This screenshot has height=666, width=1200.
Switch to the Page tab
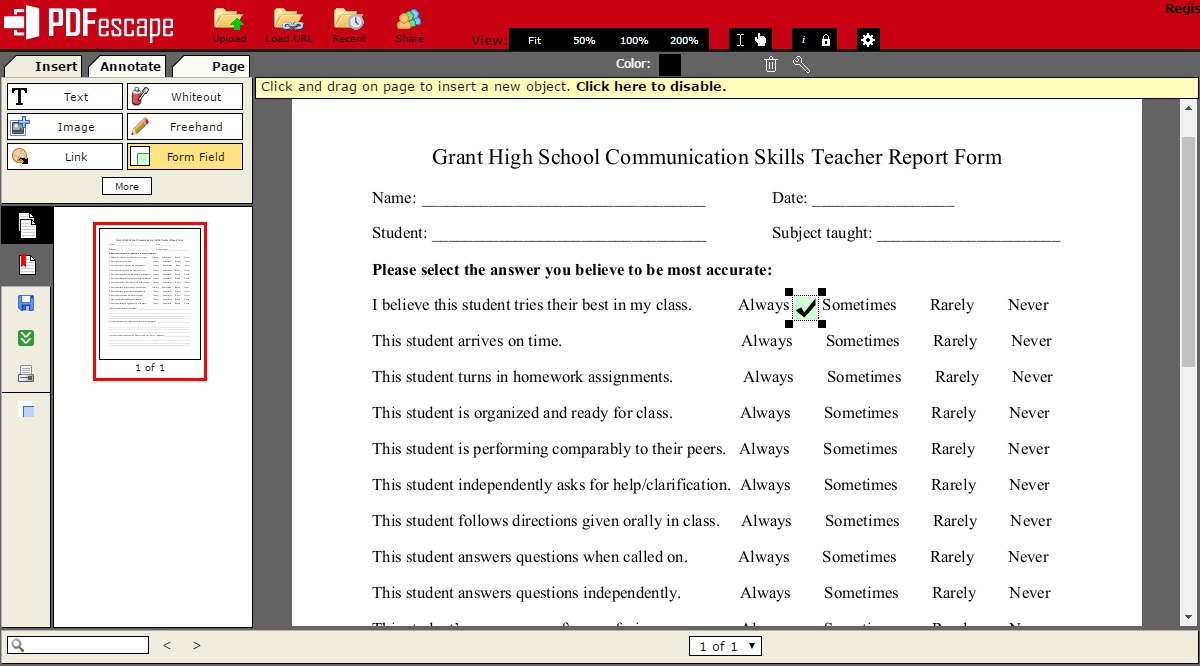pyautogui.click(x=212, y=66)
